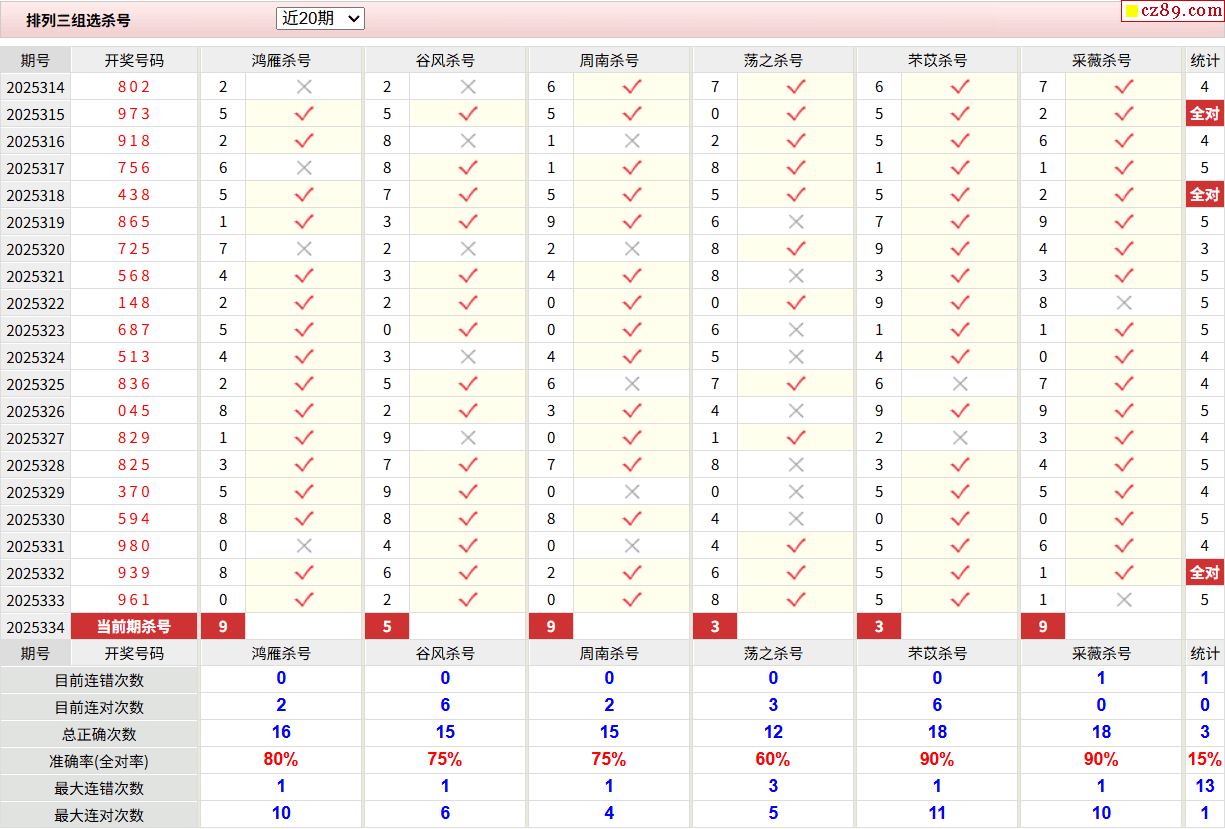This screenshot has height=829, width=1225.
Task: Click the 全对 badge in row 2025315
Action: 1204,114
